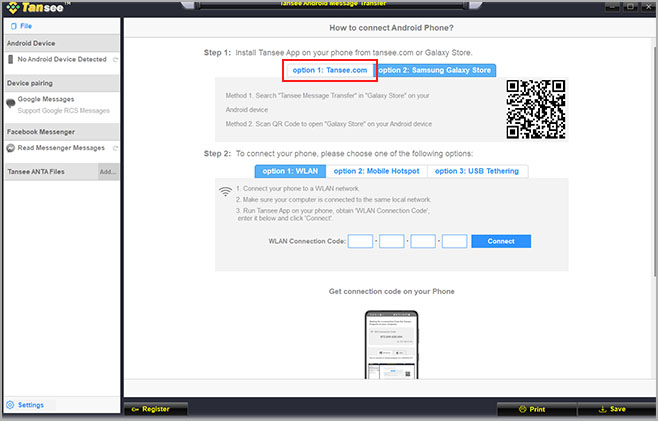
Task: Click the Facebook Messenger section header
Action: pos(62,132)
